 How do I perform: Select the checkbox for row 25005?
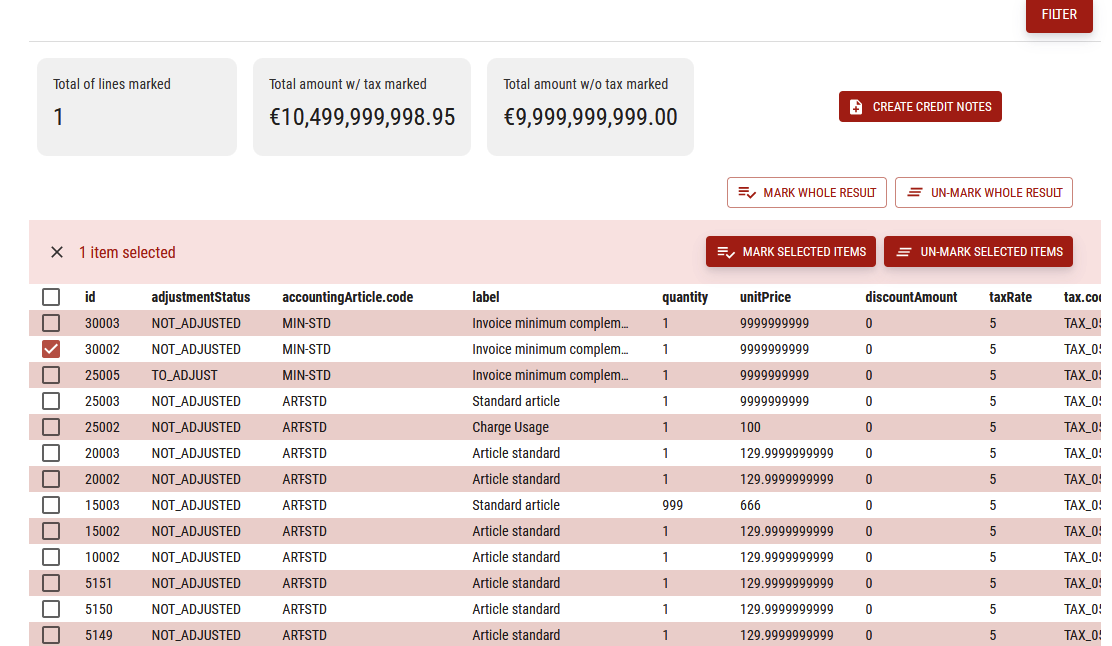pos(51,375)
